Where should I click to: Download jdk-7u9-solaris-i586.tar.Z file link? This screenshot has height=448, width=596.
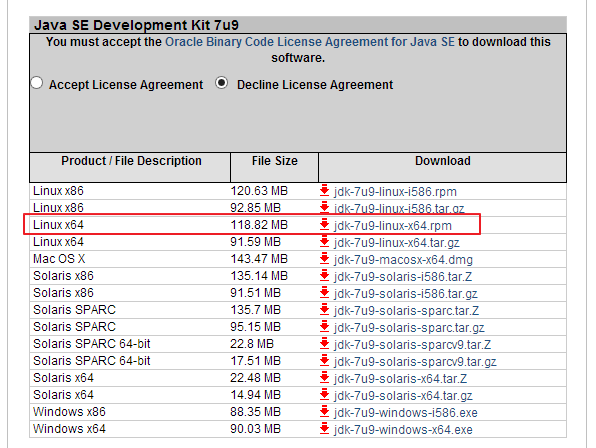pyautogui.click(x=403, y=277)
